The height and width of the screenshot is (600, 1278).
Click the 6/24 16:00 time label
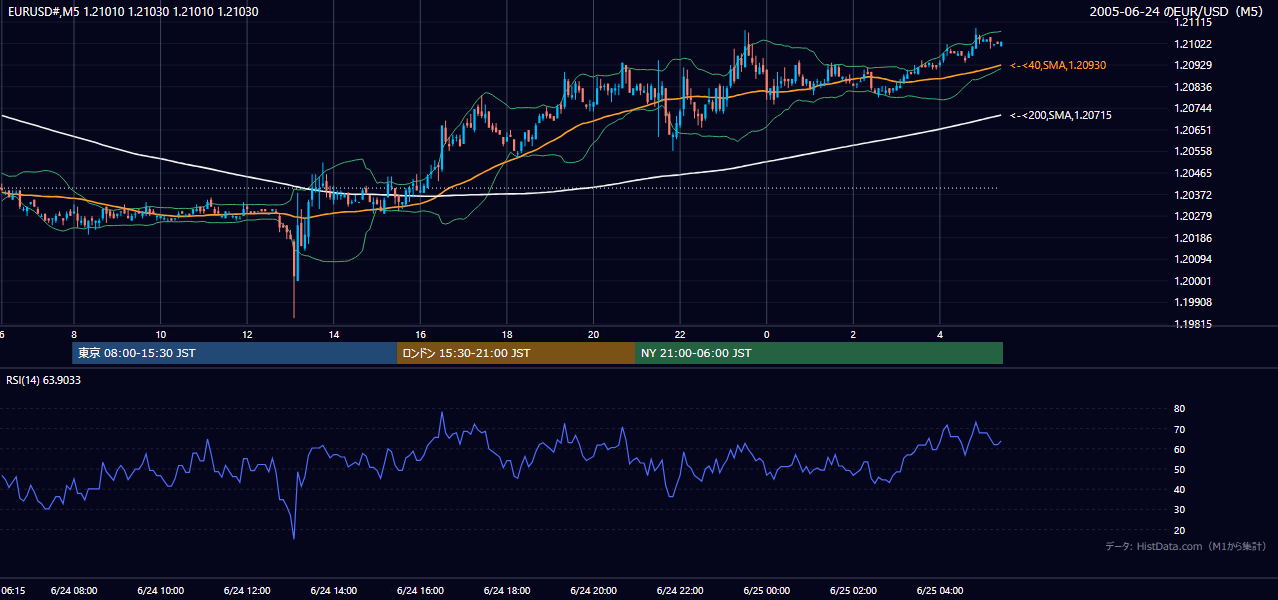420,591
